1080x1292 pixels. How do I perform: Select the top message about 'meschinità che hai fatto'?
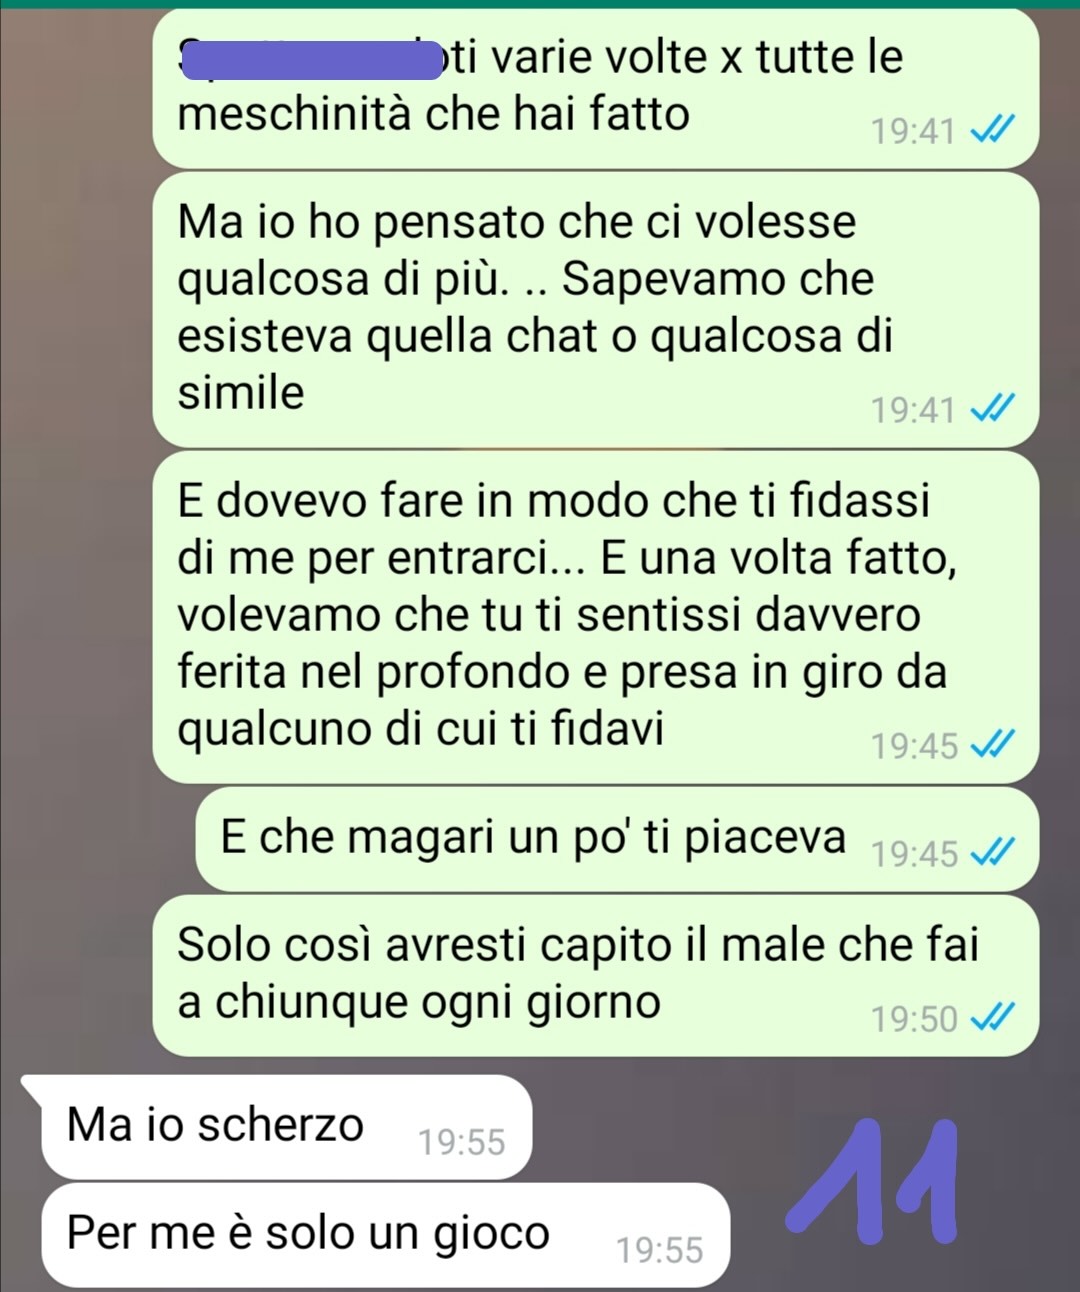596,88
